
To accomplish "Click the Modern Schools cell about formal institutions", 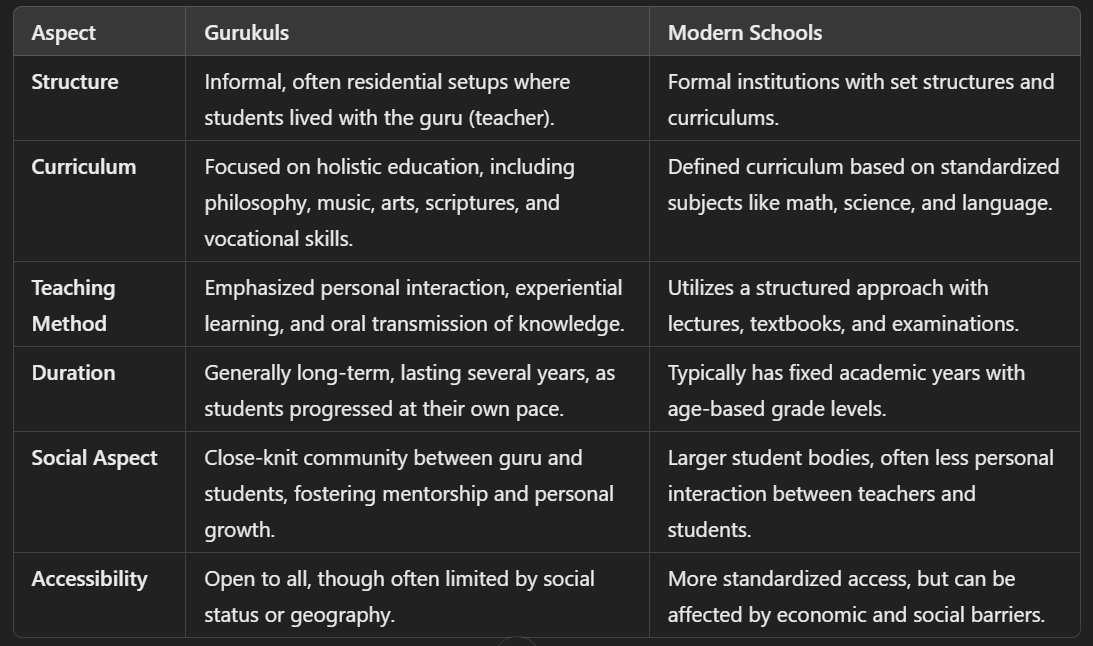I will click(x=861, y=99).
